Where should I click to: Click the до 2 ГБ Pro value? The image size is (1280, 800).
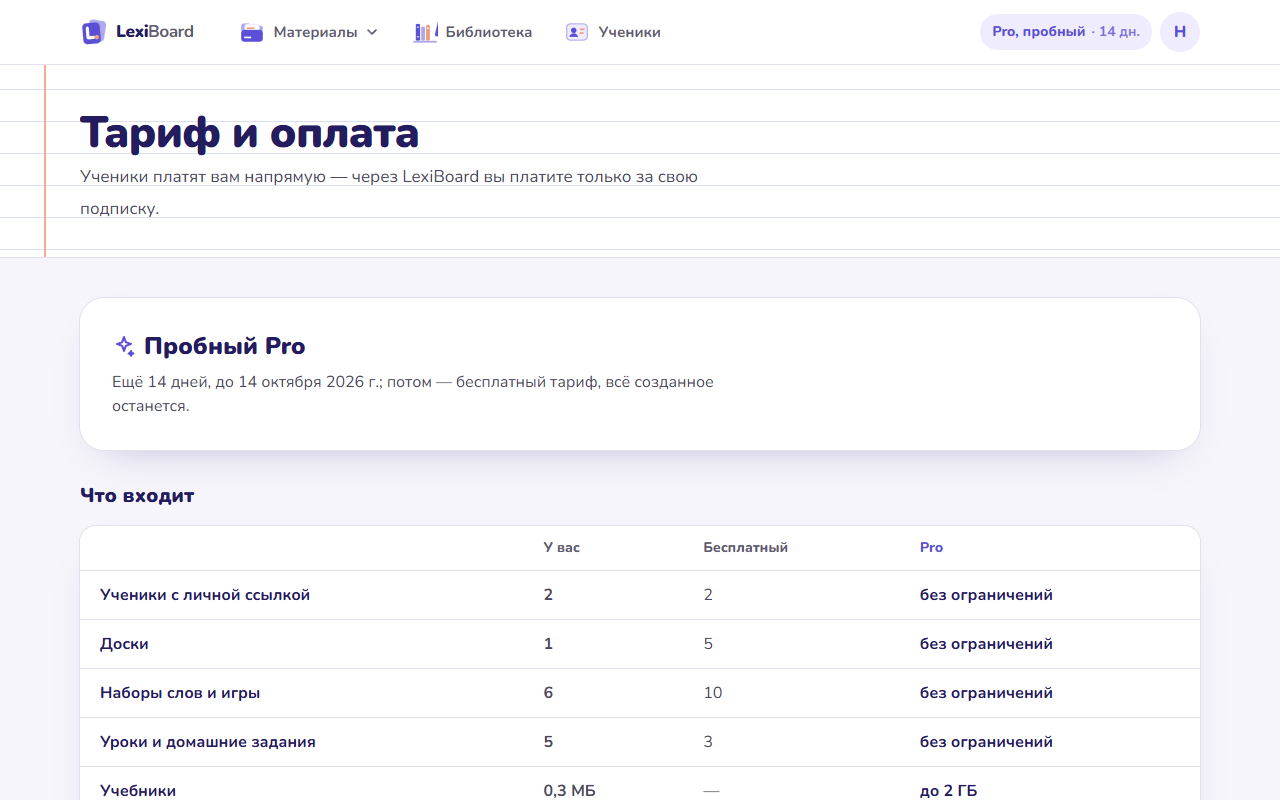click(949, 791)
